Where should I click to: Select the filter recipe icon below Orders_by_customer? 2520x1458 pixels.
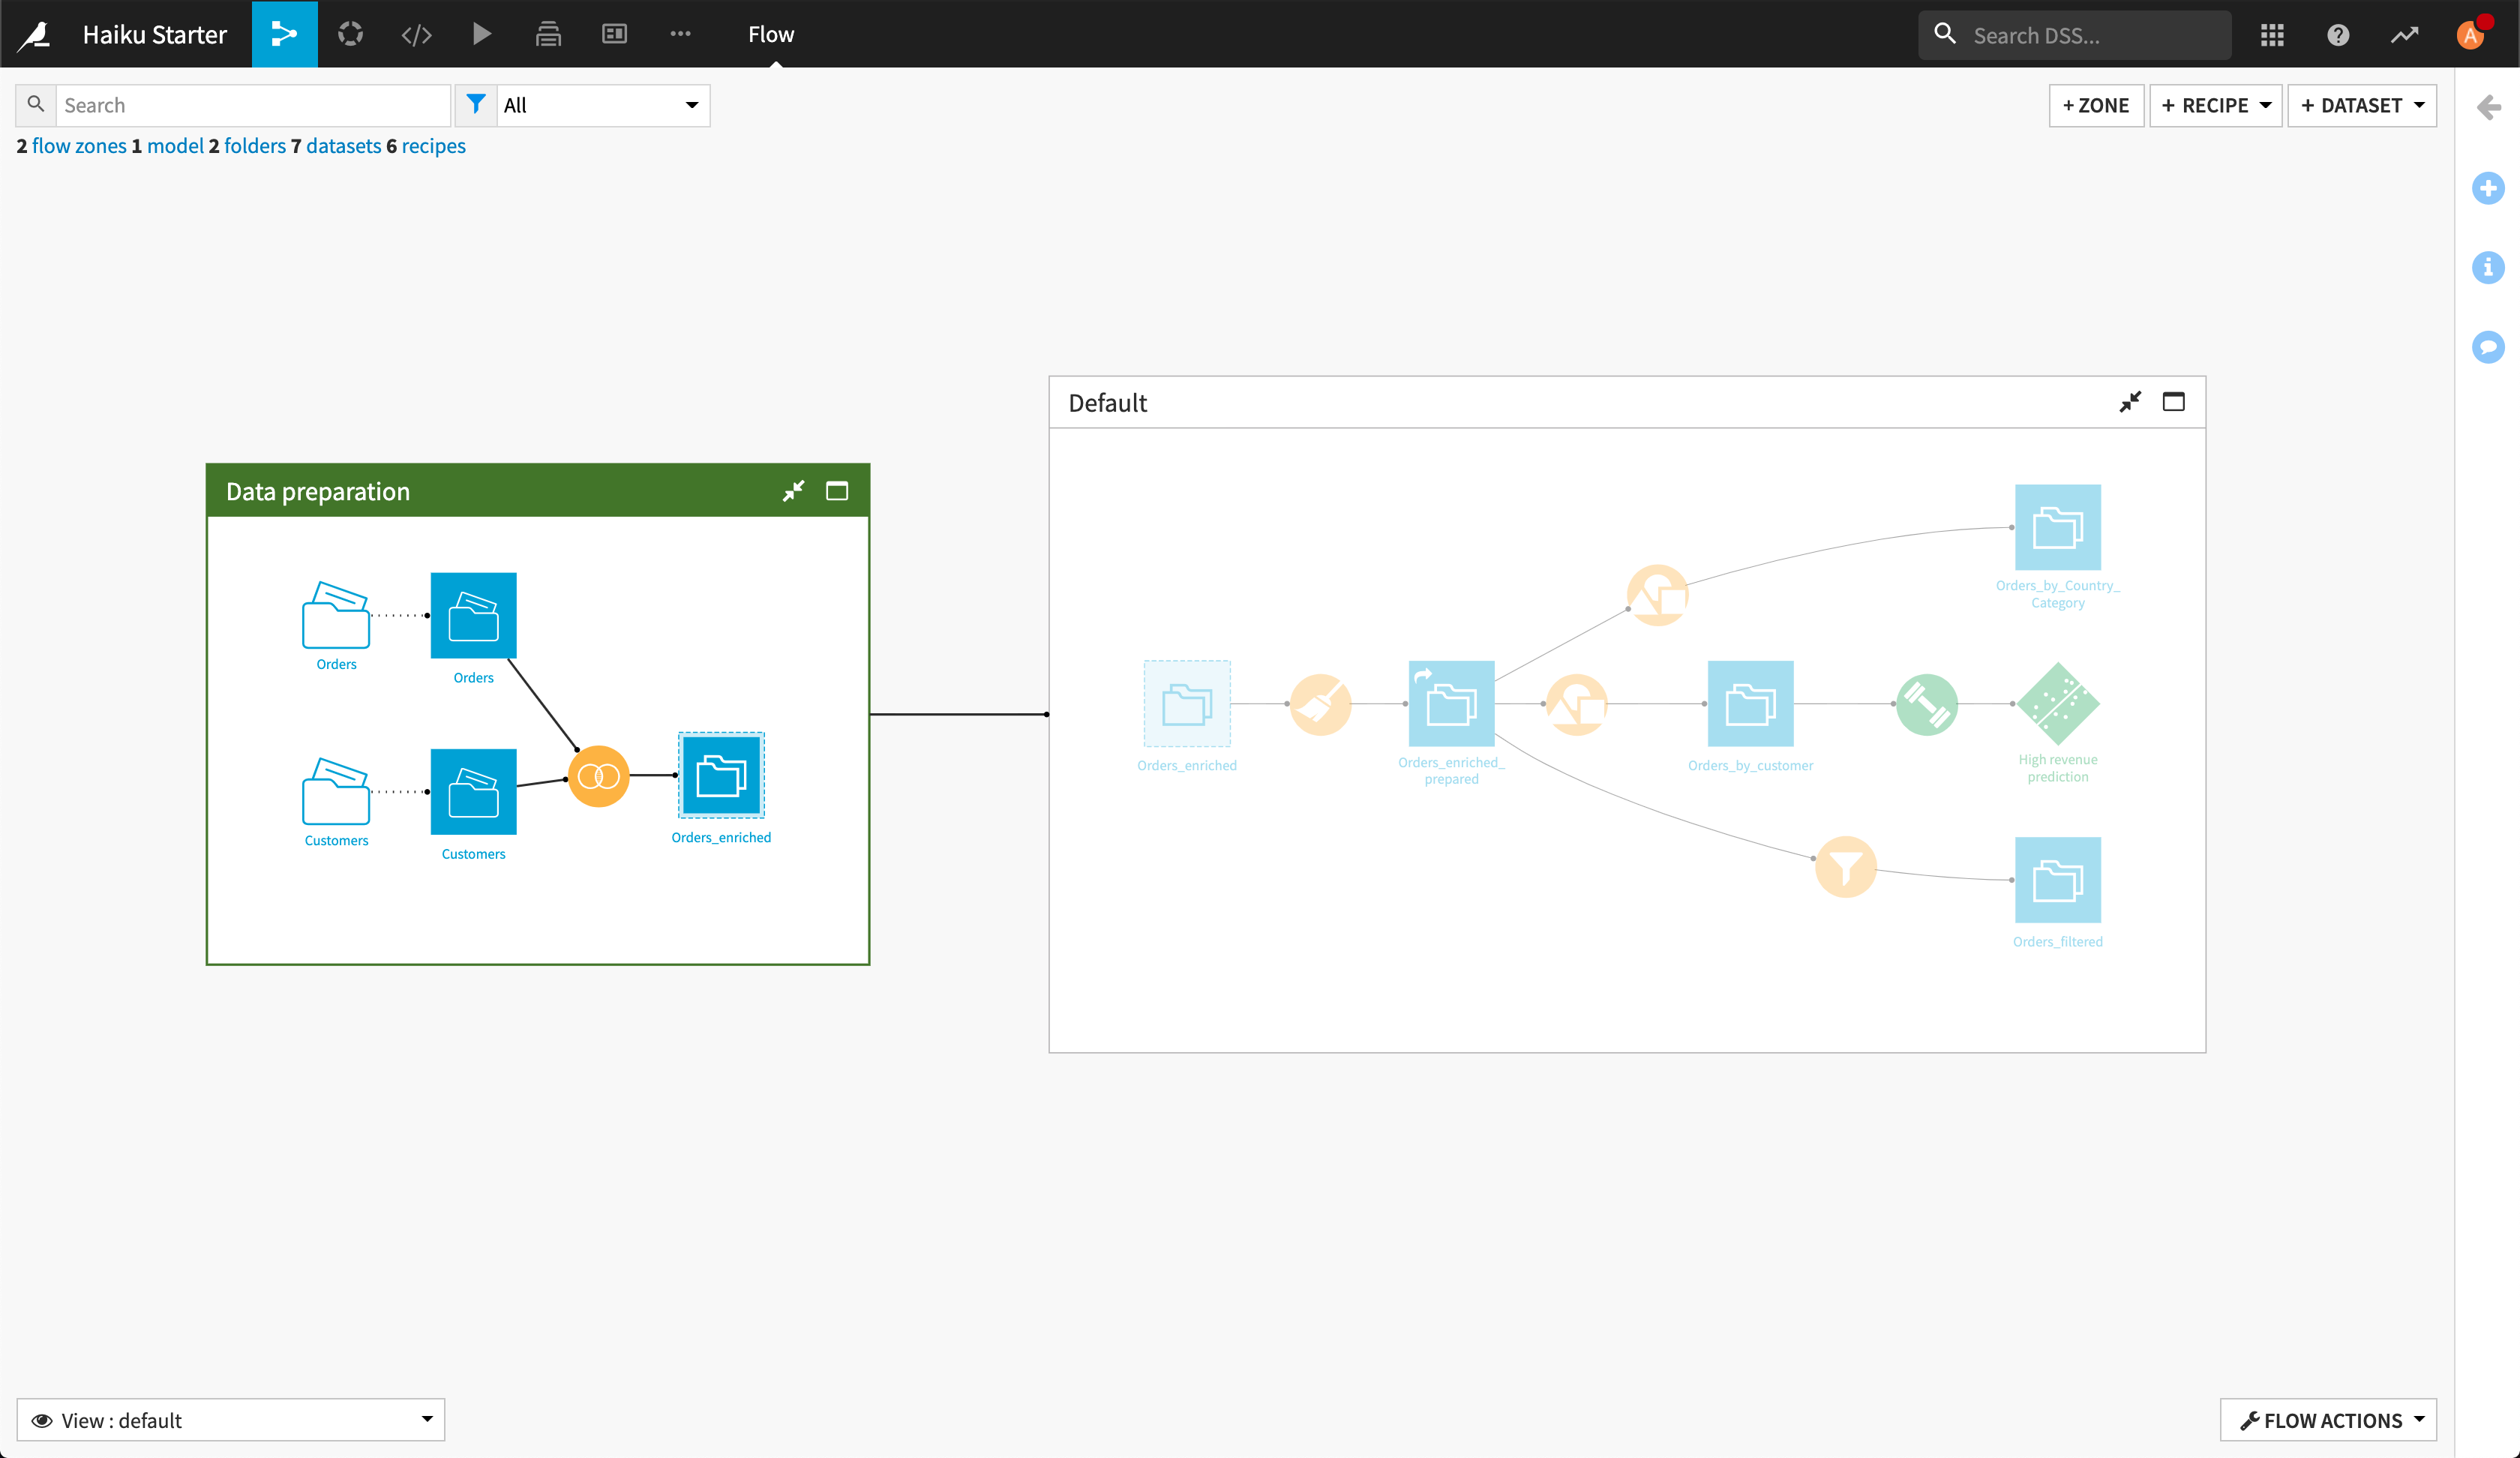coord(1846,868)
